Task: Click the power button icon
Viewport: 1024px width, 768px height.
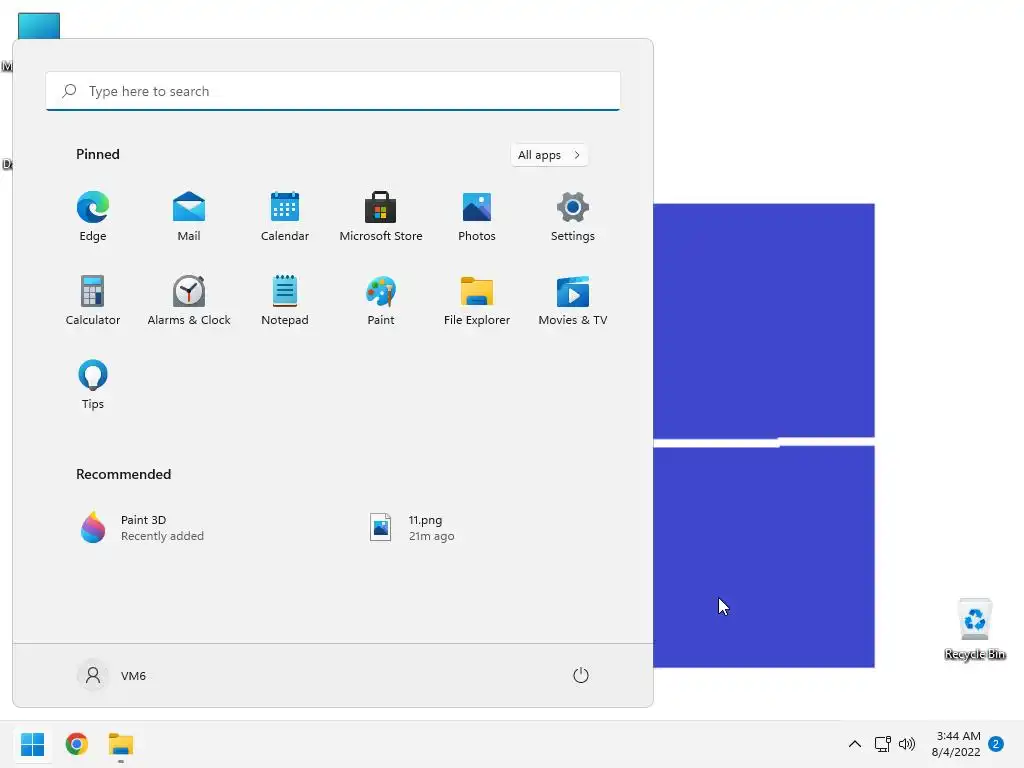Action: [581, 675]
